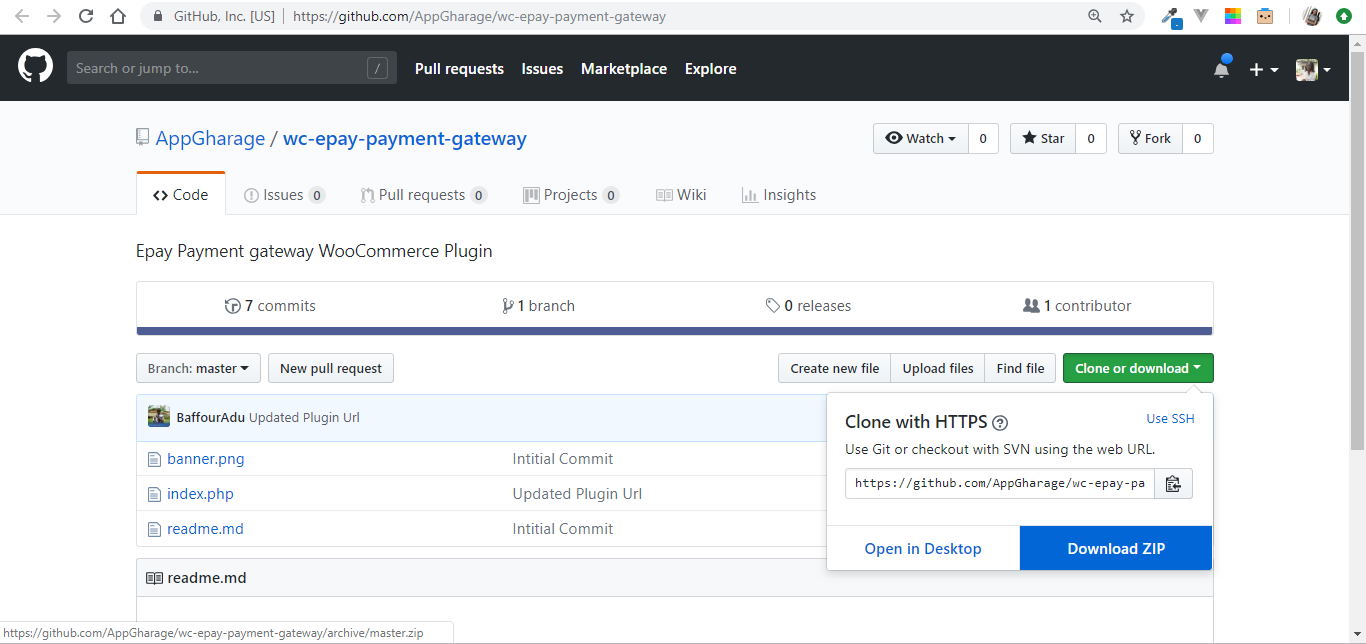Click the pixel face extension icon
Viewport: 1366px width, 644px height.
[x=1265, y=16]
